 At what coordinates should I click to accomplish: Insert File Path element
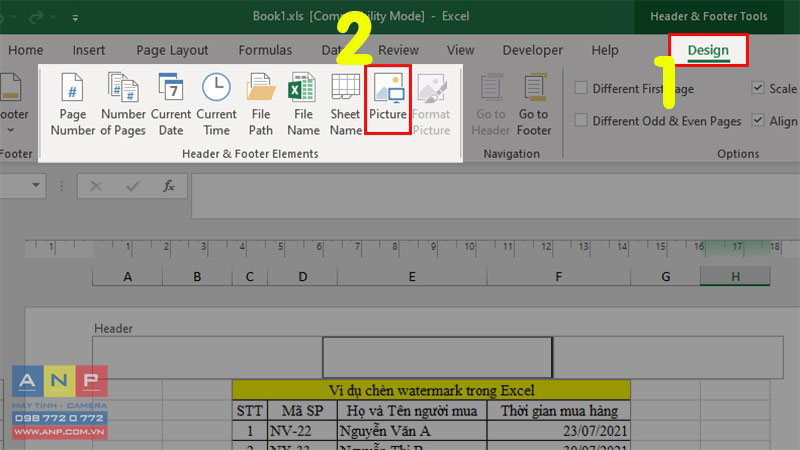coord(261,104)
